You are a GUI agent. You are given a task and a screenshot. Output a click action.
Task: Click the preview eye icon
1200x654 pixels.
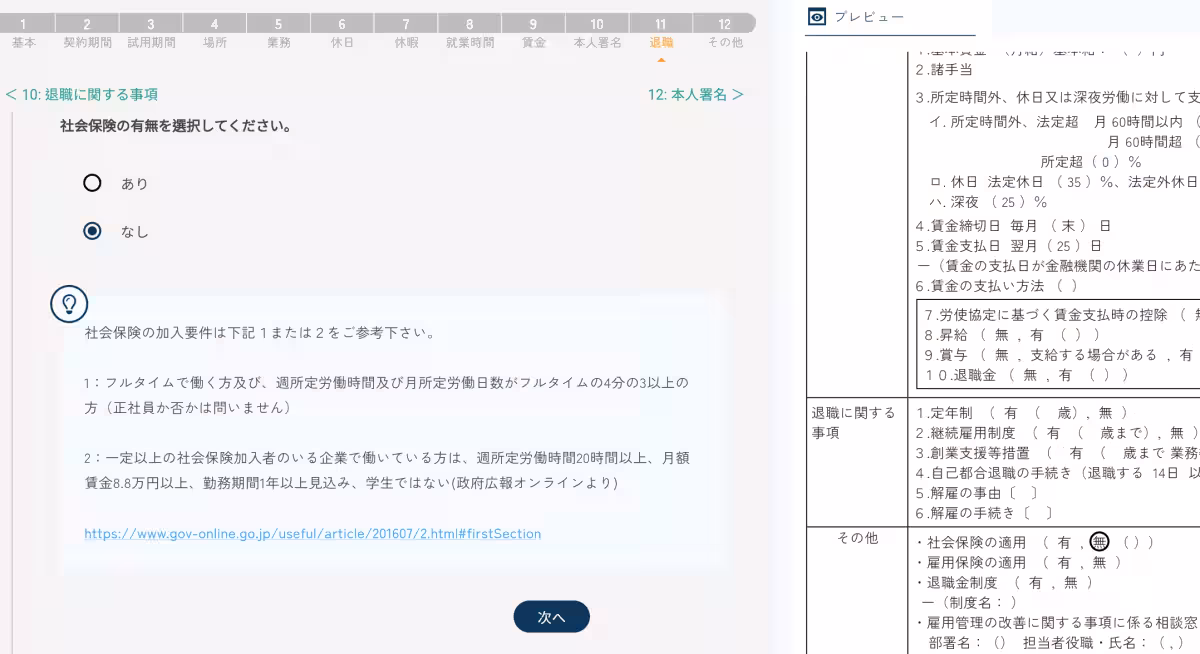click(817, 17)
